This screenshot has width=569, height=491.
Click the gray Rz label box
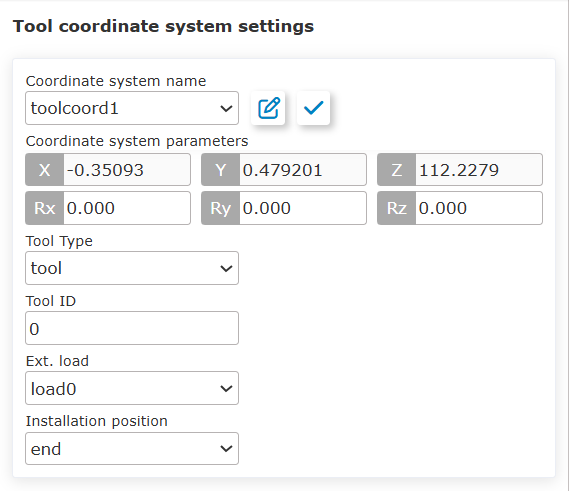click(x=396, y=208)
